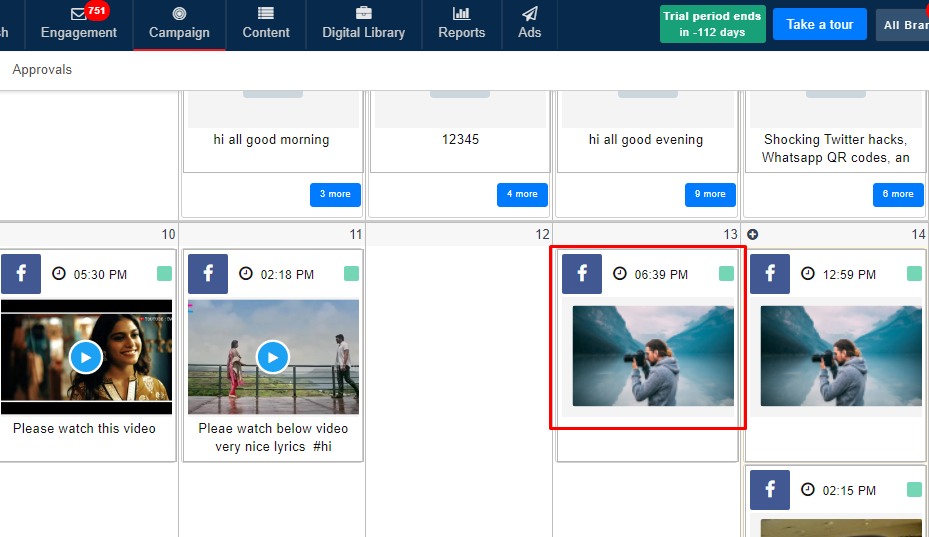
Task: Open the photographer thumbnail on 12:59 PM post
Action: pos(840,357)
